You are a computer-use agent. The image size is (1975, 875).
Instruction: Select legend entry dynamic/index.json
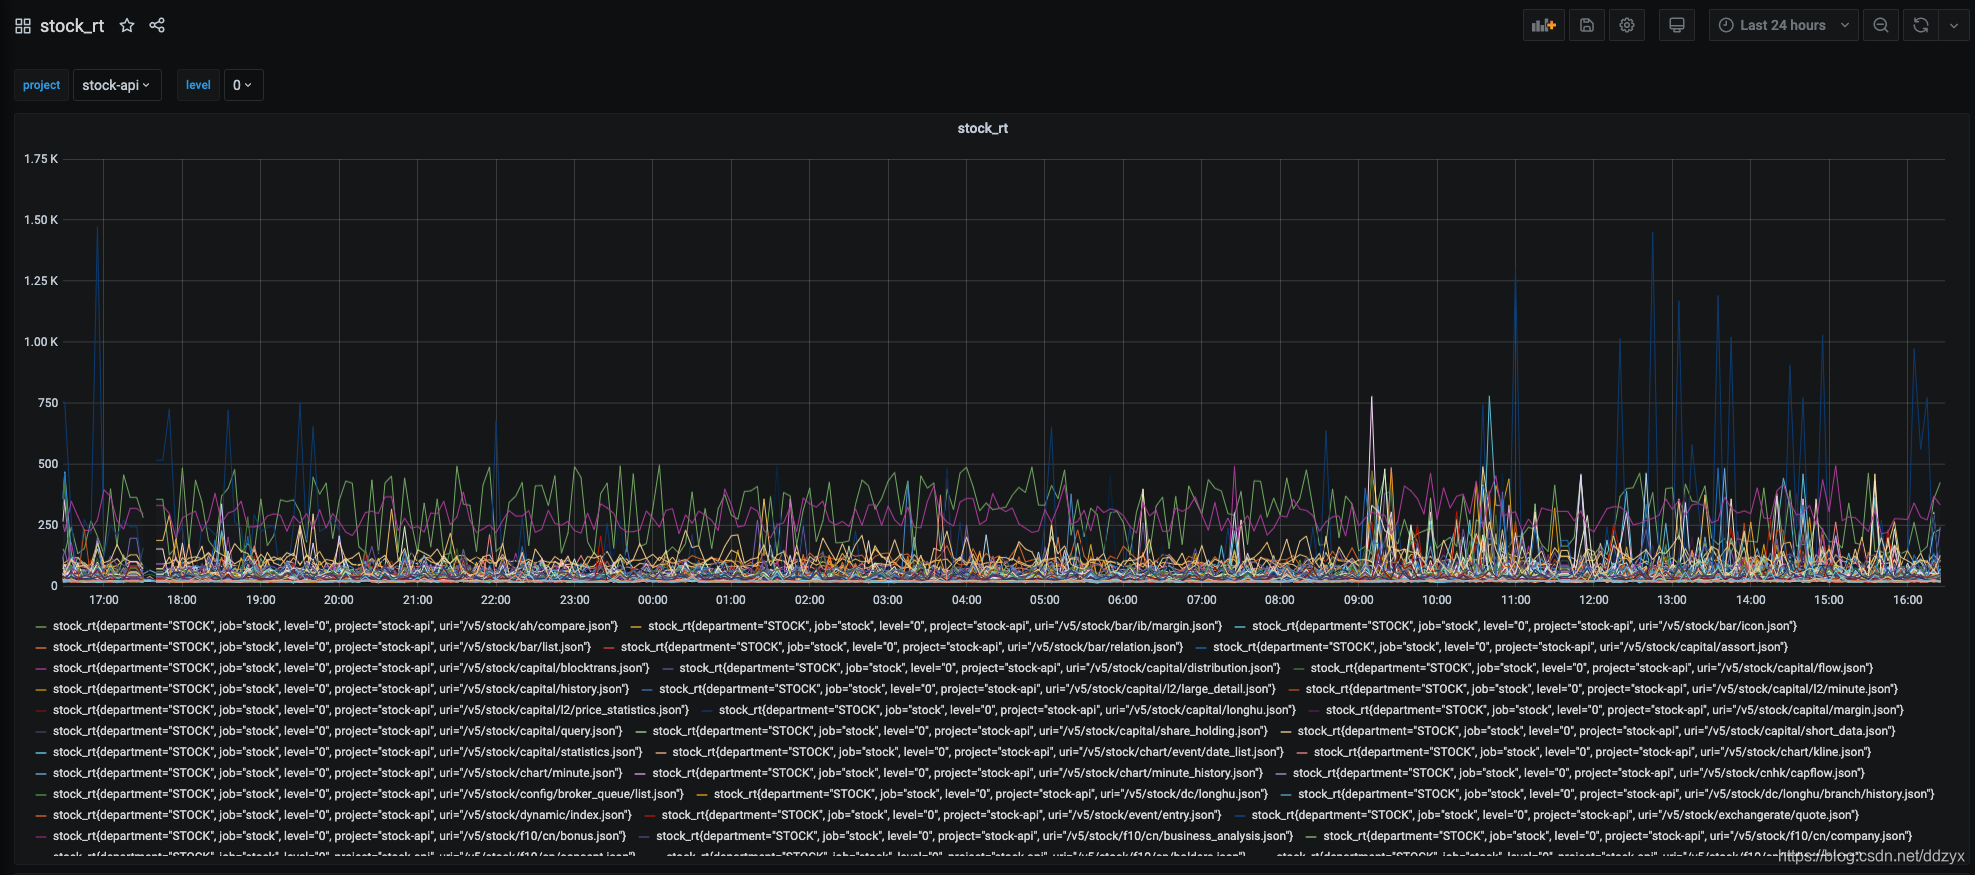(343, 815)
